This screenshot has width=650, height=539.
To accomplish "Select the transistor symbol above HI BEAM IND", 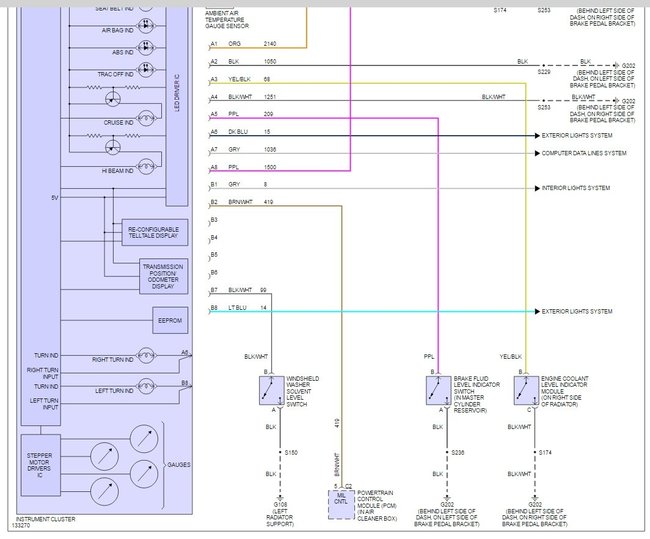I will click(113, 147).
